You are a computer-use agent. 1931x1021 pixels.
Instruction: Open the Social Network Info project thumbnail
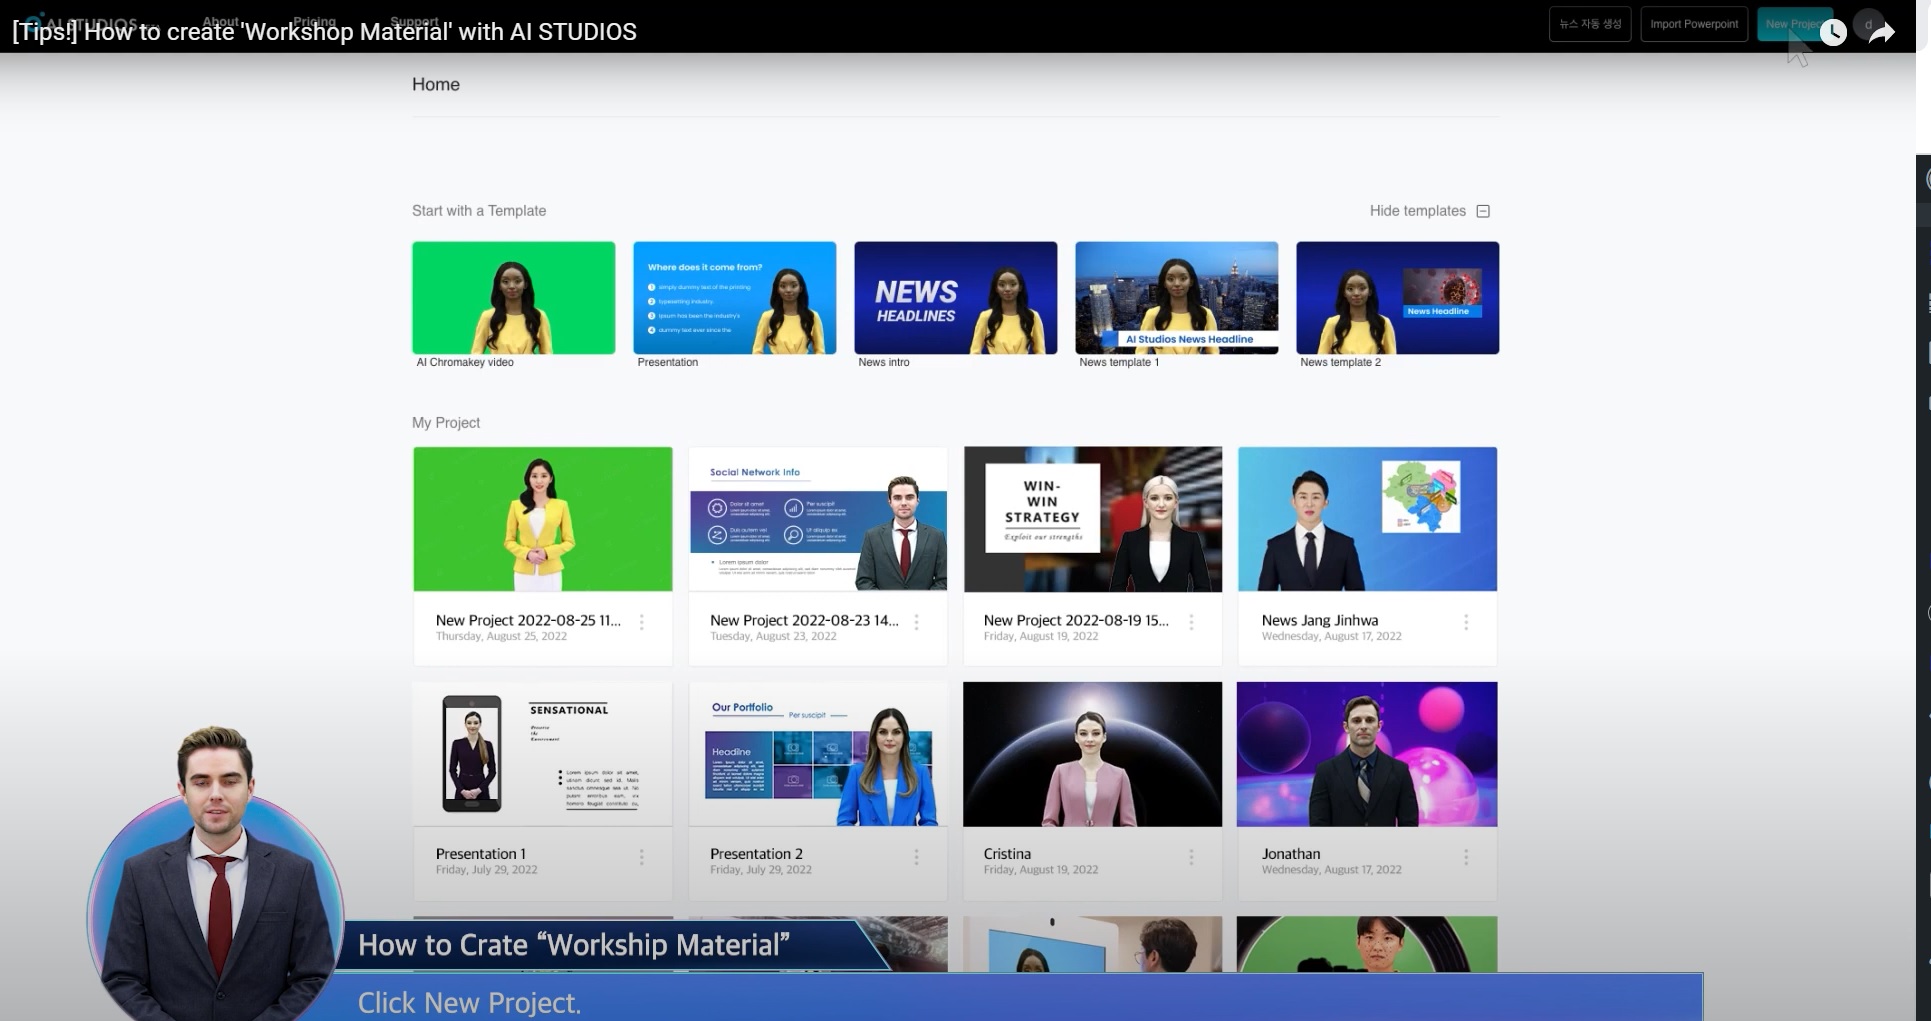[x=818, y=519]
